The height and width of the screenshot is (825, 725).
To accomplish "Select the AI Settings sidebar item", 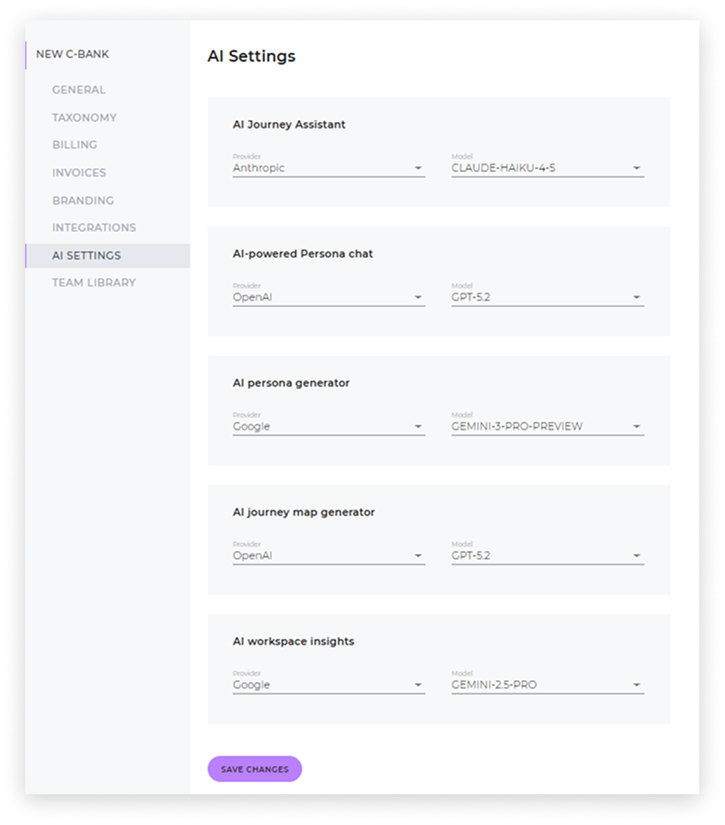I will [x=108, y=256].
